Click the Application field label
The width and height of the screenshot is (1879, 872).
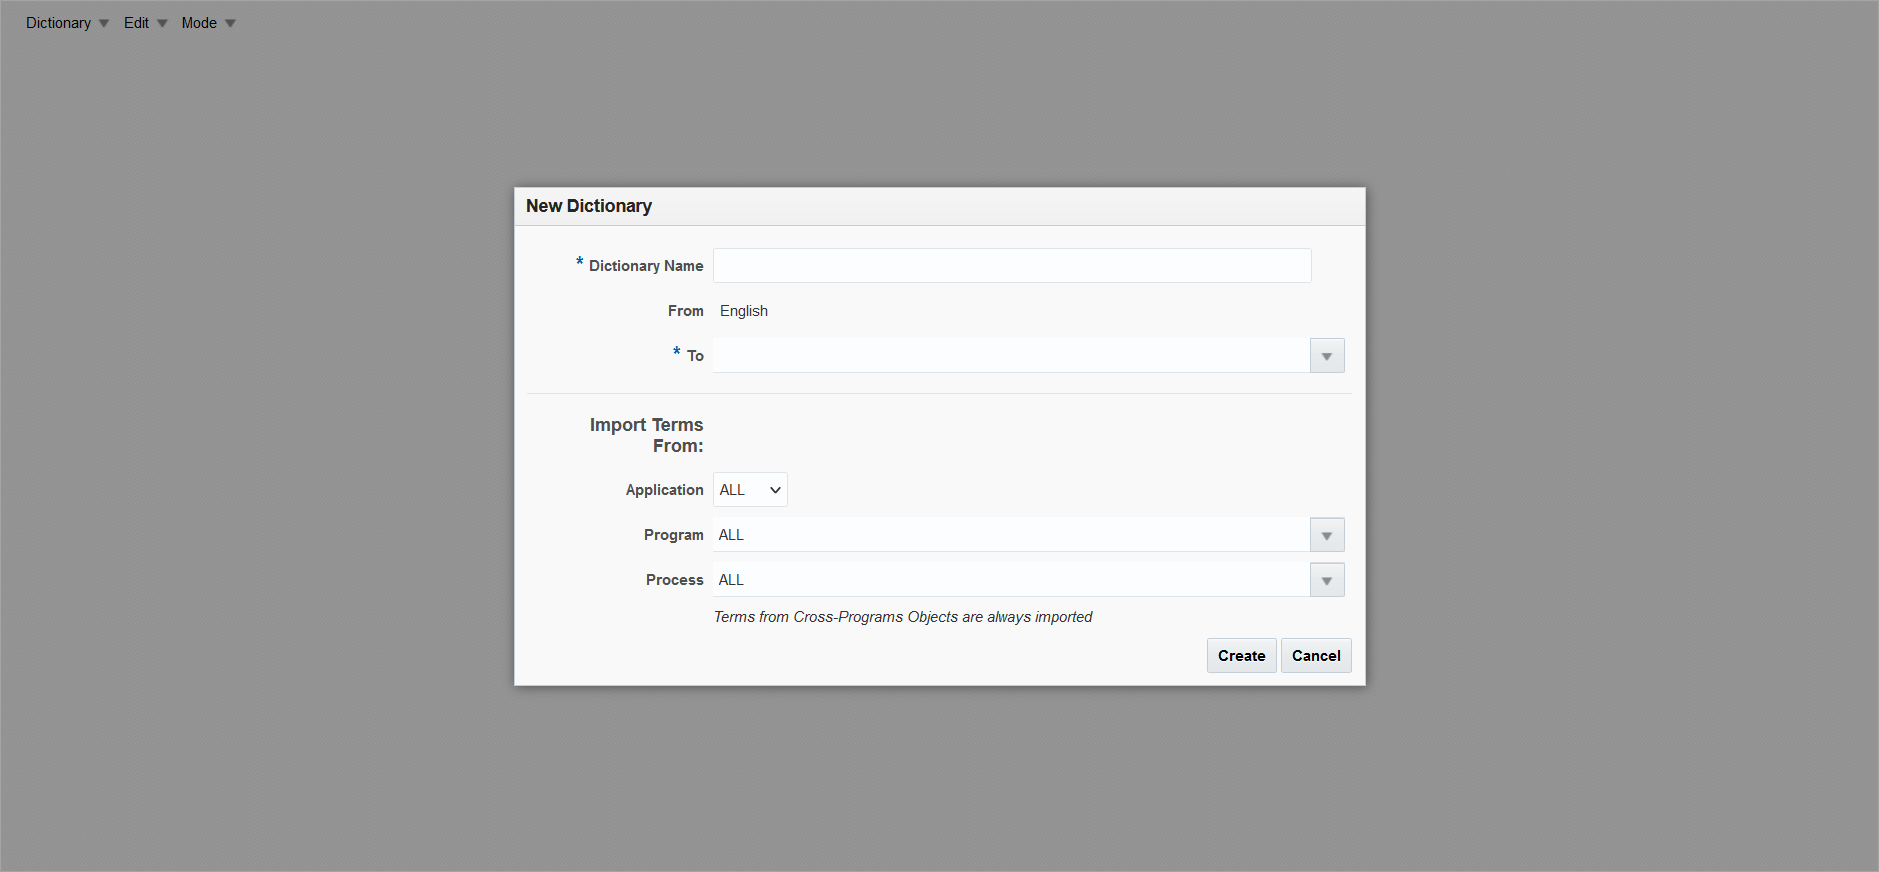664,490
